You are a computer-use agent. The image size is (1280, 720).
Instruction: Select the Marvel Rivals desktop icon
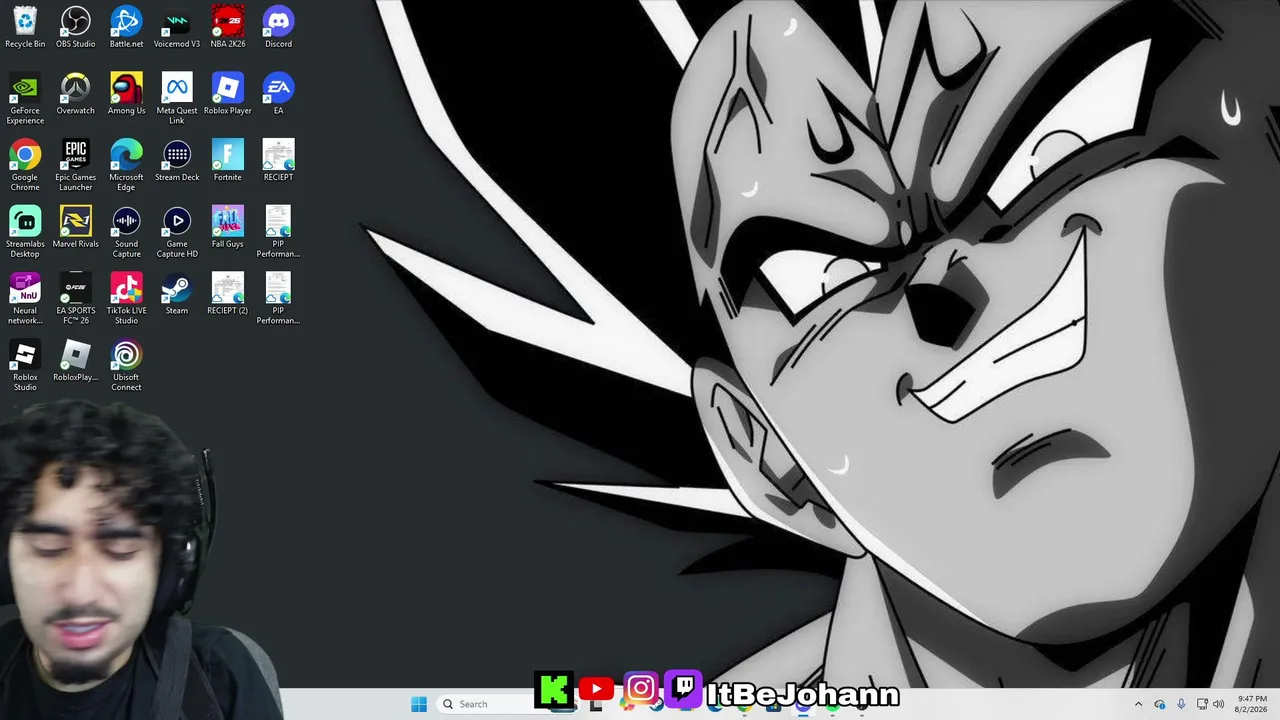point(76,227)
